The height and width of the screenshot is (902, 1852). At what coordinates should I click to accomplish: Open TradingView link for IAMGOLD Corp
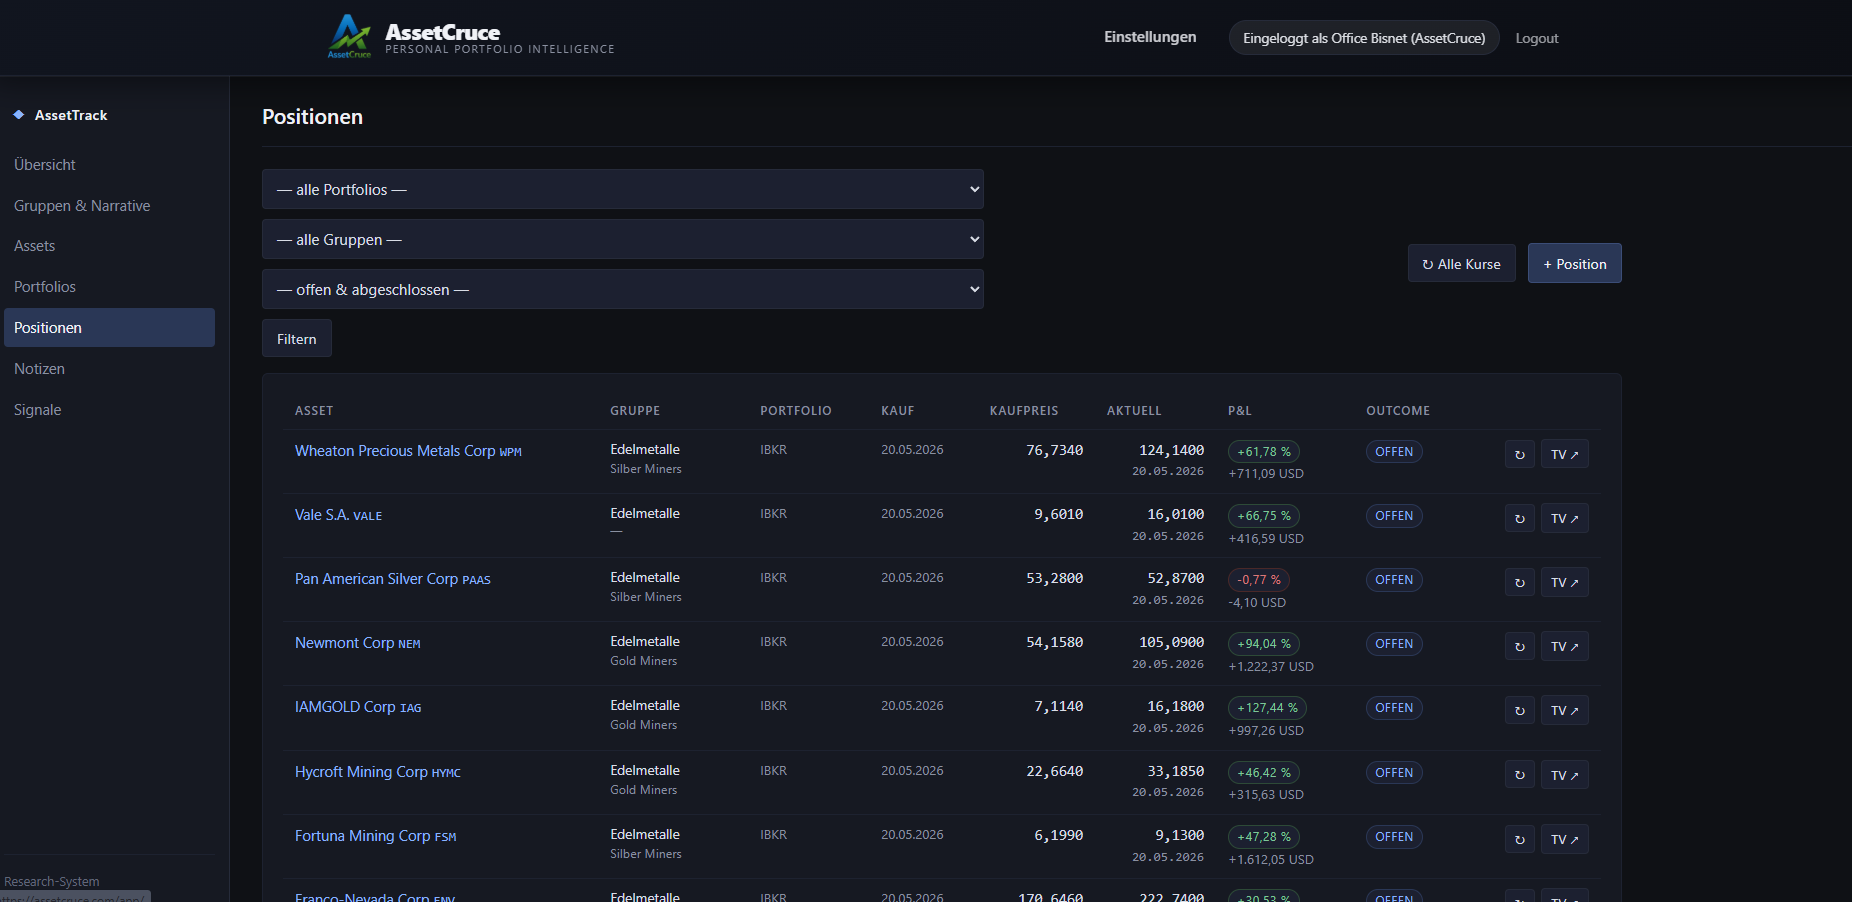point(1564,710)
